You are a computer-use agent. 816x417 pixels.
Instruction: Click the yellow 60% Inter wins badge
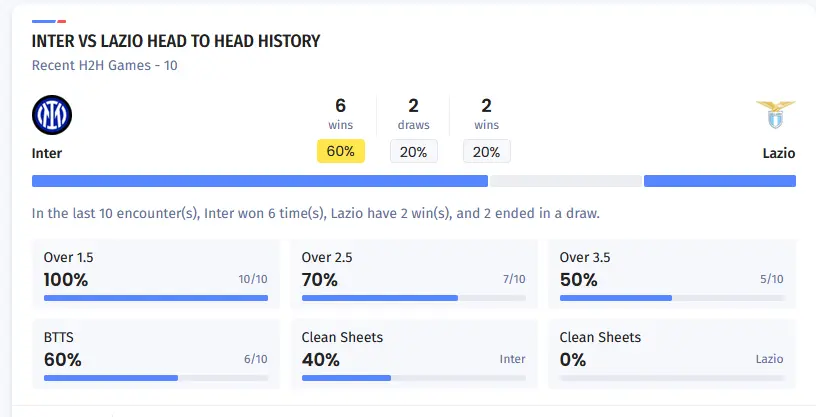coord(341,152)
